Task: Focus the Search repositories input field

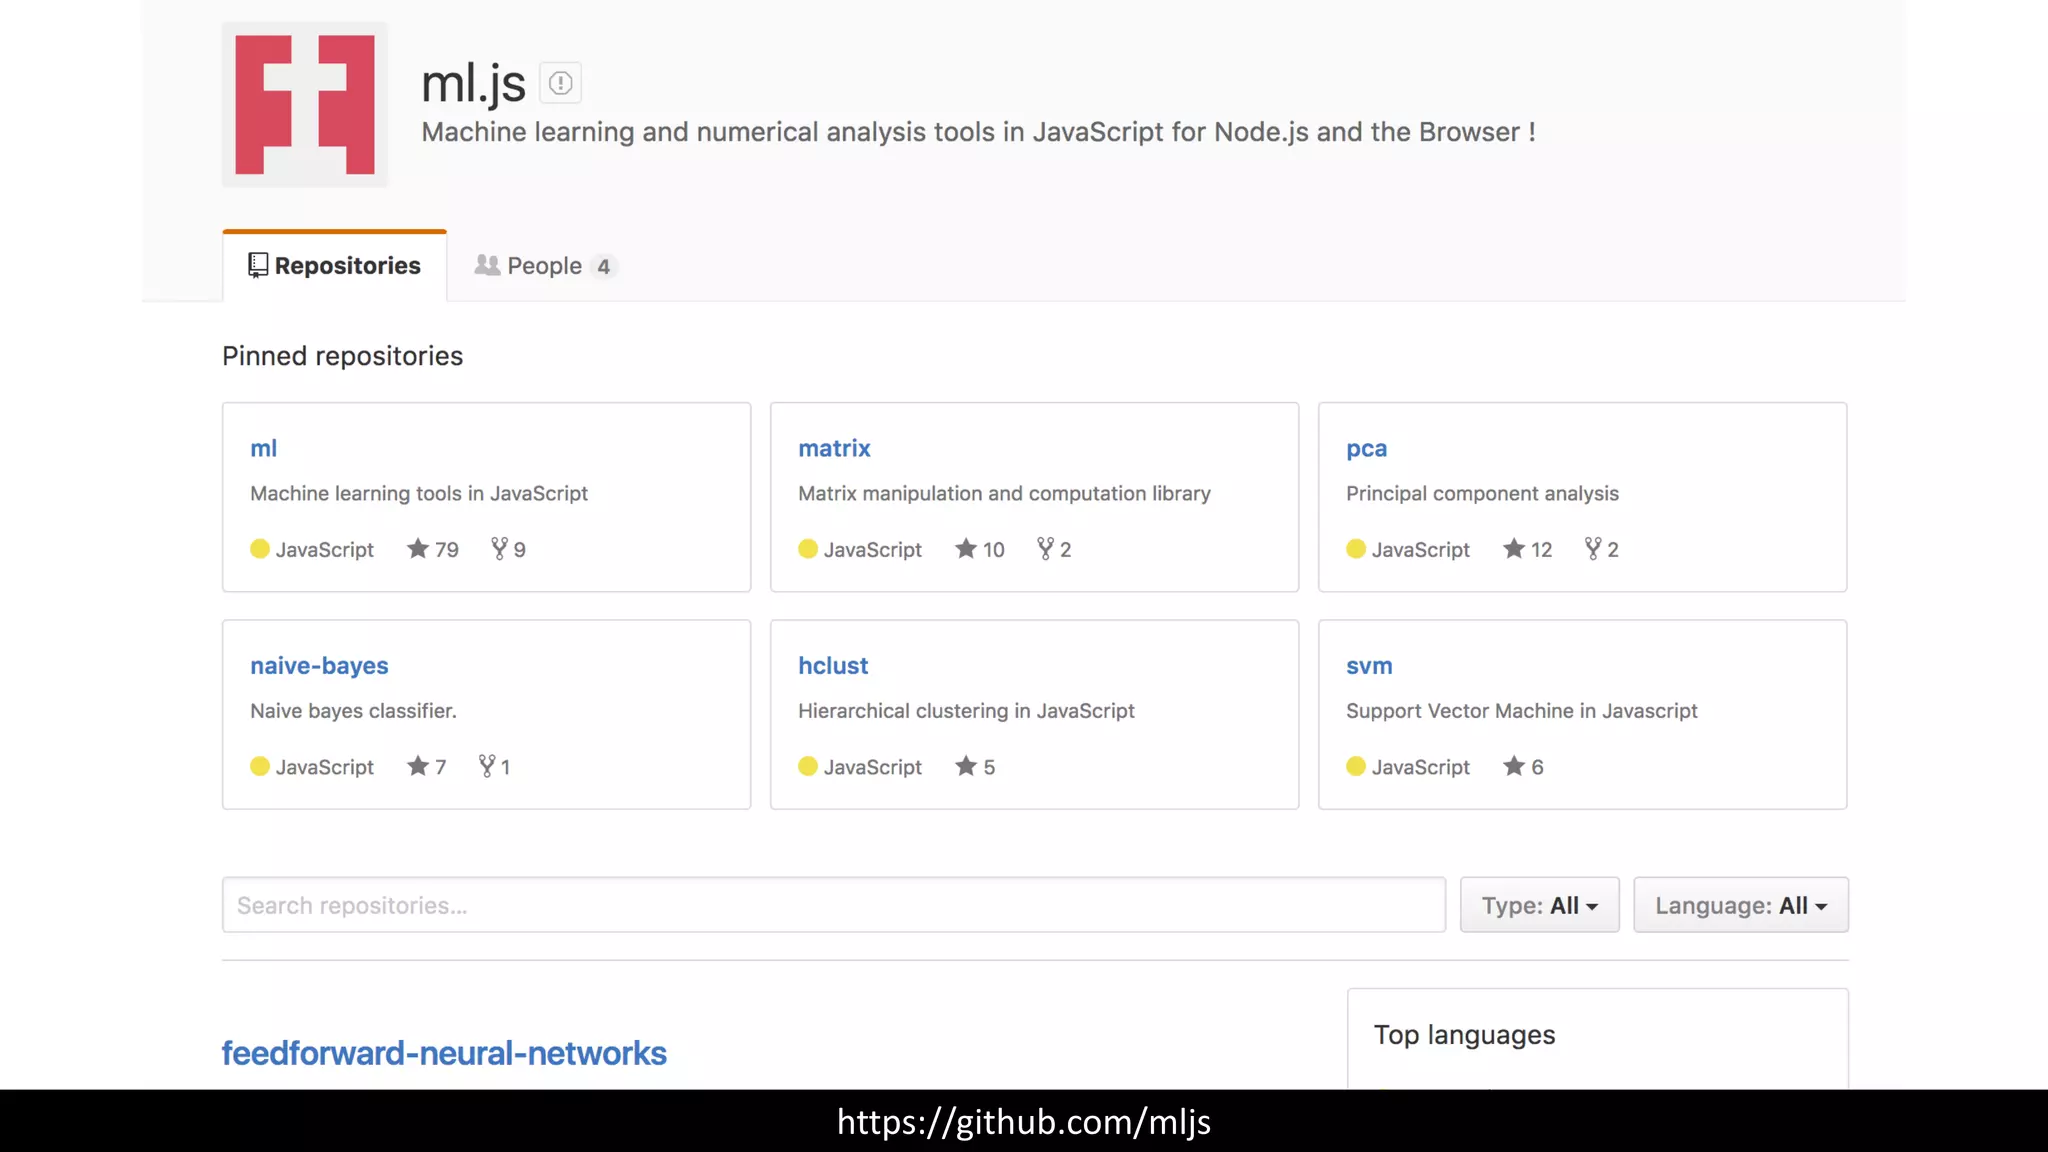Action: [x=834, y=905]
